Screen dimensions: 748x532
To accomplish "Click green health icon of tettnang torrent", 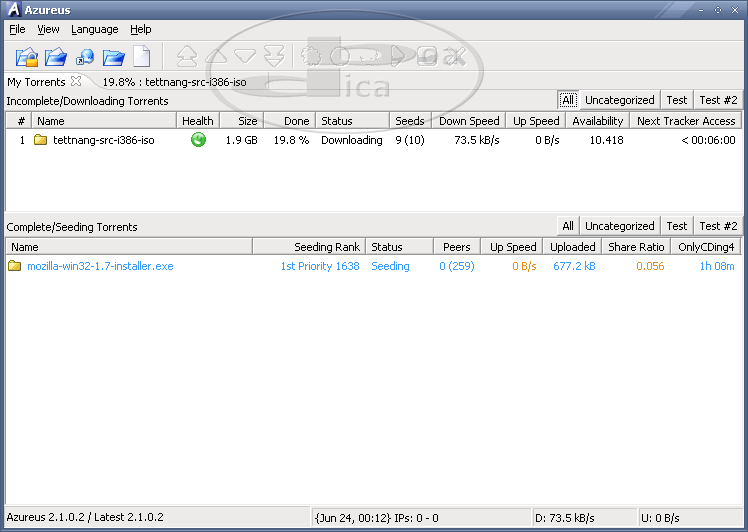I will [x=198, y=140].
